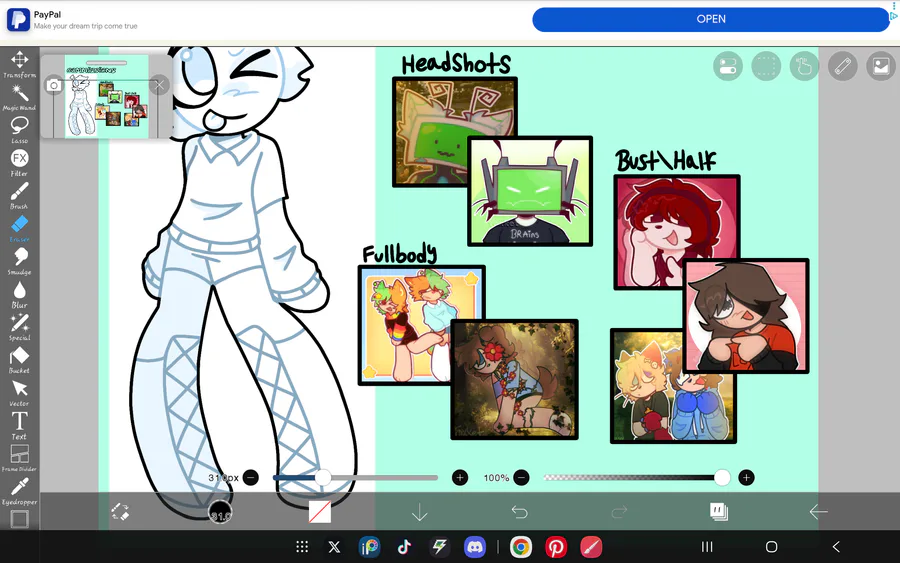Select the Eraser tool

20,228
